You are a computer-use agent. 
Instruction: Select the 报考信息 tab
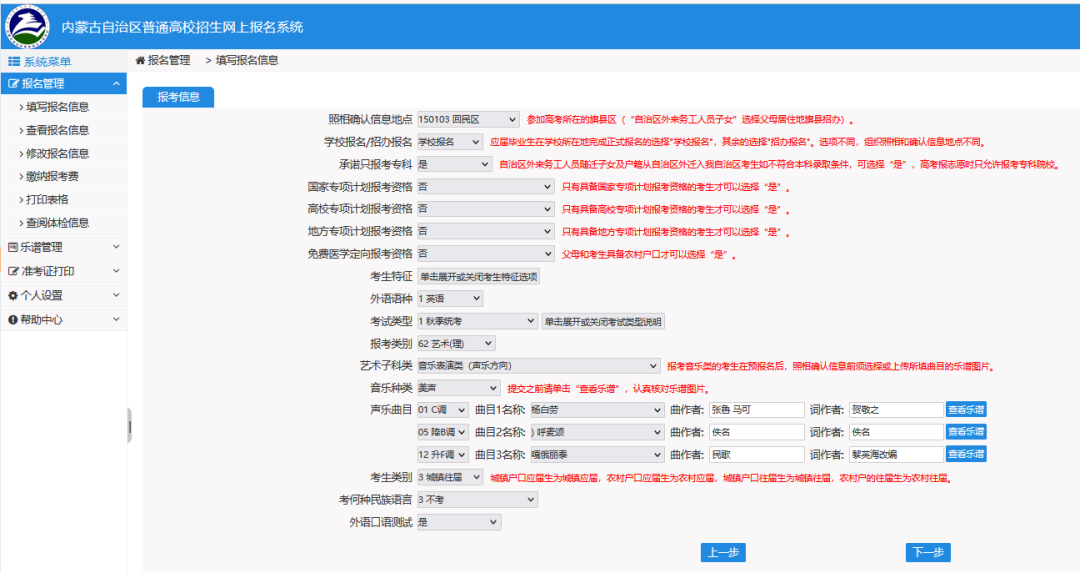178,97
